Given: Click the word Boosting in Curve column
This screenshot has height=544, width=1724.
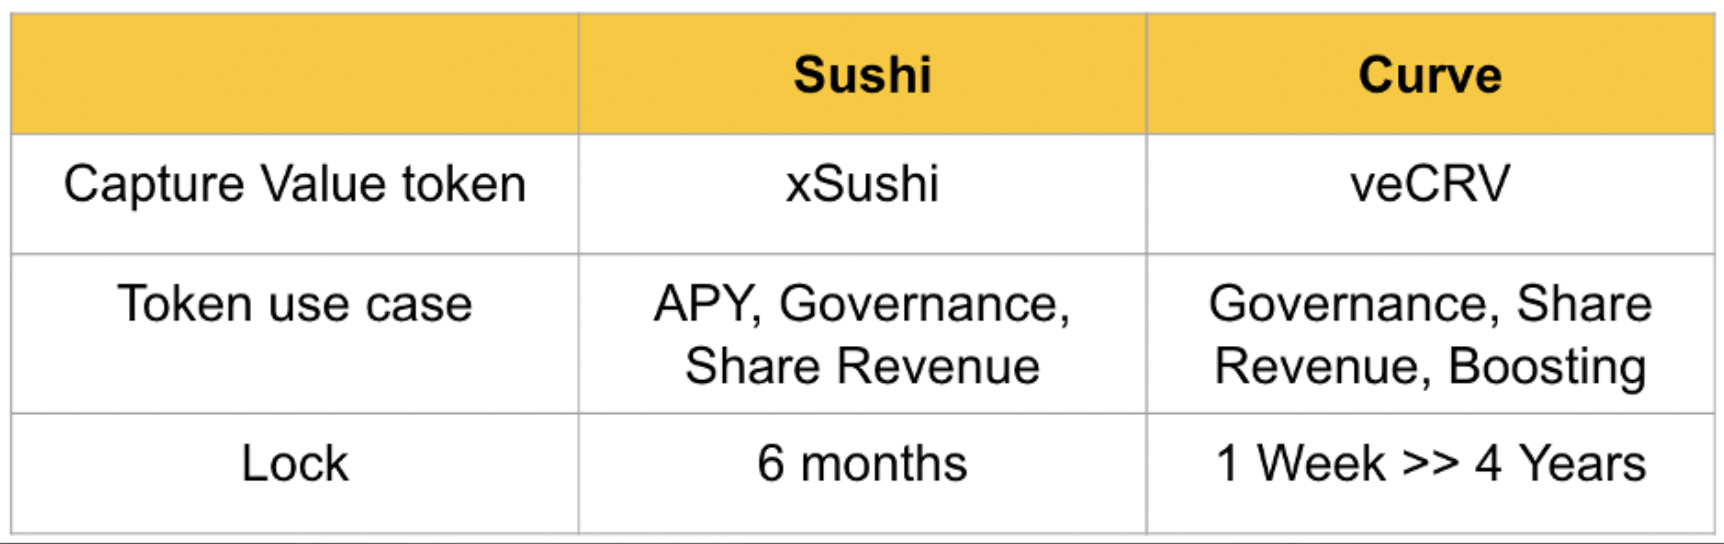Looking at the screenshot, I should click(1547, 367).
